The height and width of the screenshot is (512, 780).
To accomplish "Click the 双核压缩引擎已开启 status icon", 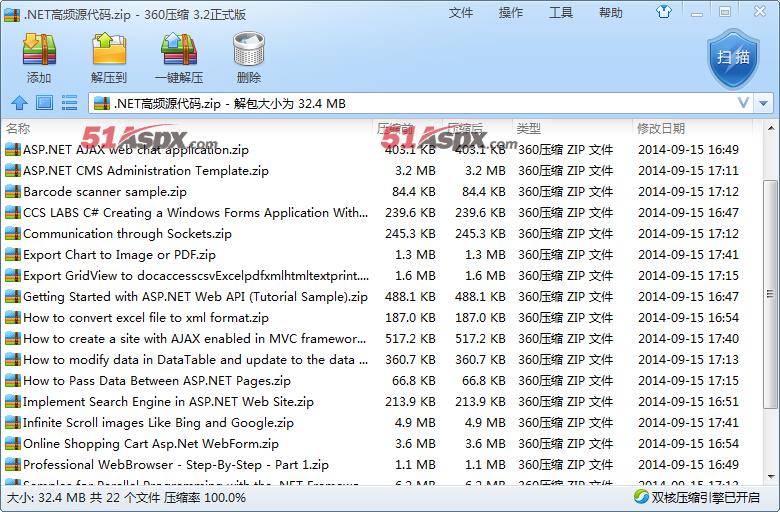I will pos(642,497).
